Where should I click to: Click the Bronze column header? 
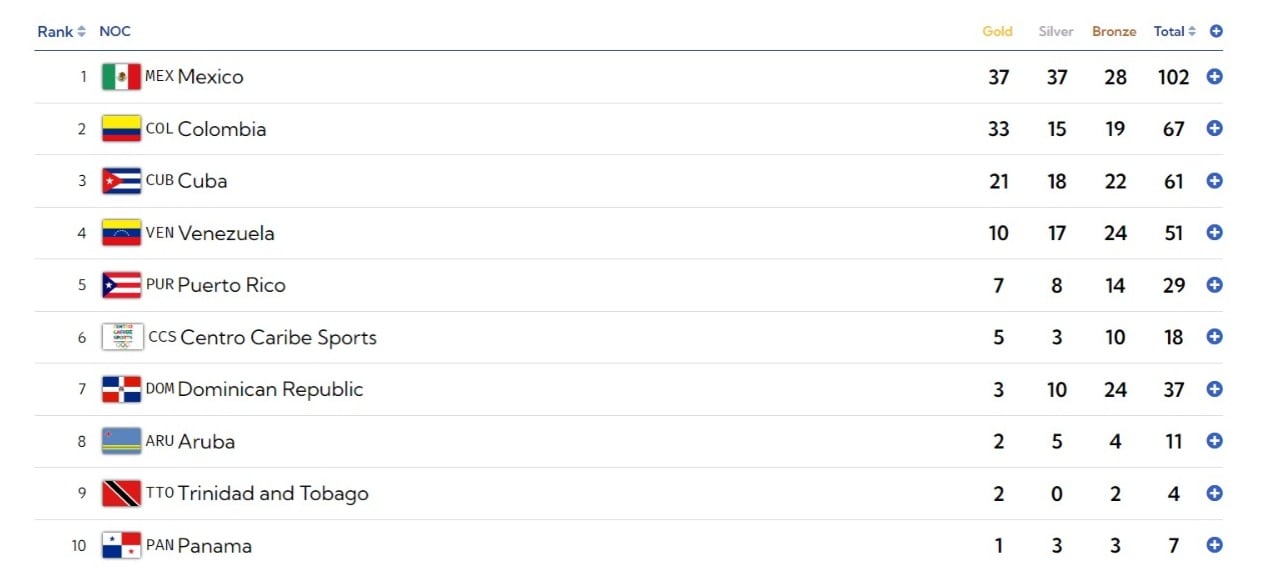[x=1114, y=31]
